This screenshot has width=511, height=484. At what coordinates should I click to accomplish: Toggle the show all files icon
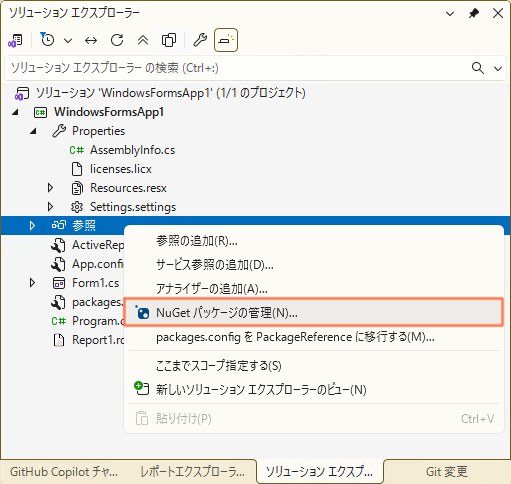[169, 40]
